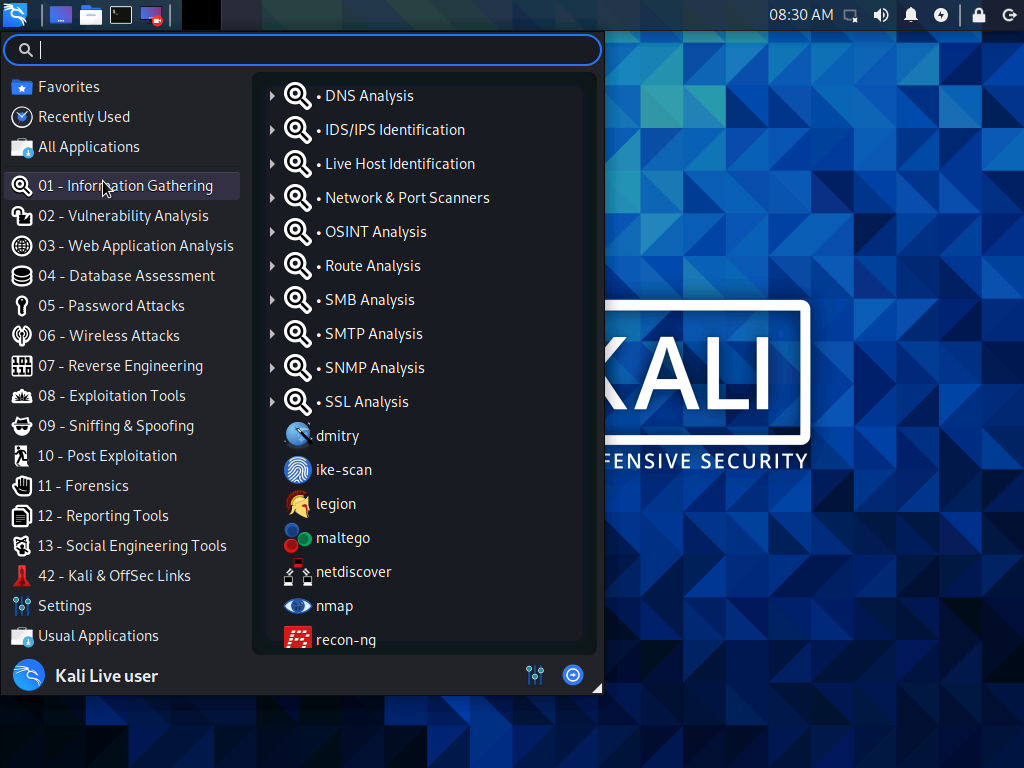Click the show desktop panel icon
The image size is (1024, 768).
(61, 15)
